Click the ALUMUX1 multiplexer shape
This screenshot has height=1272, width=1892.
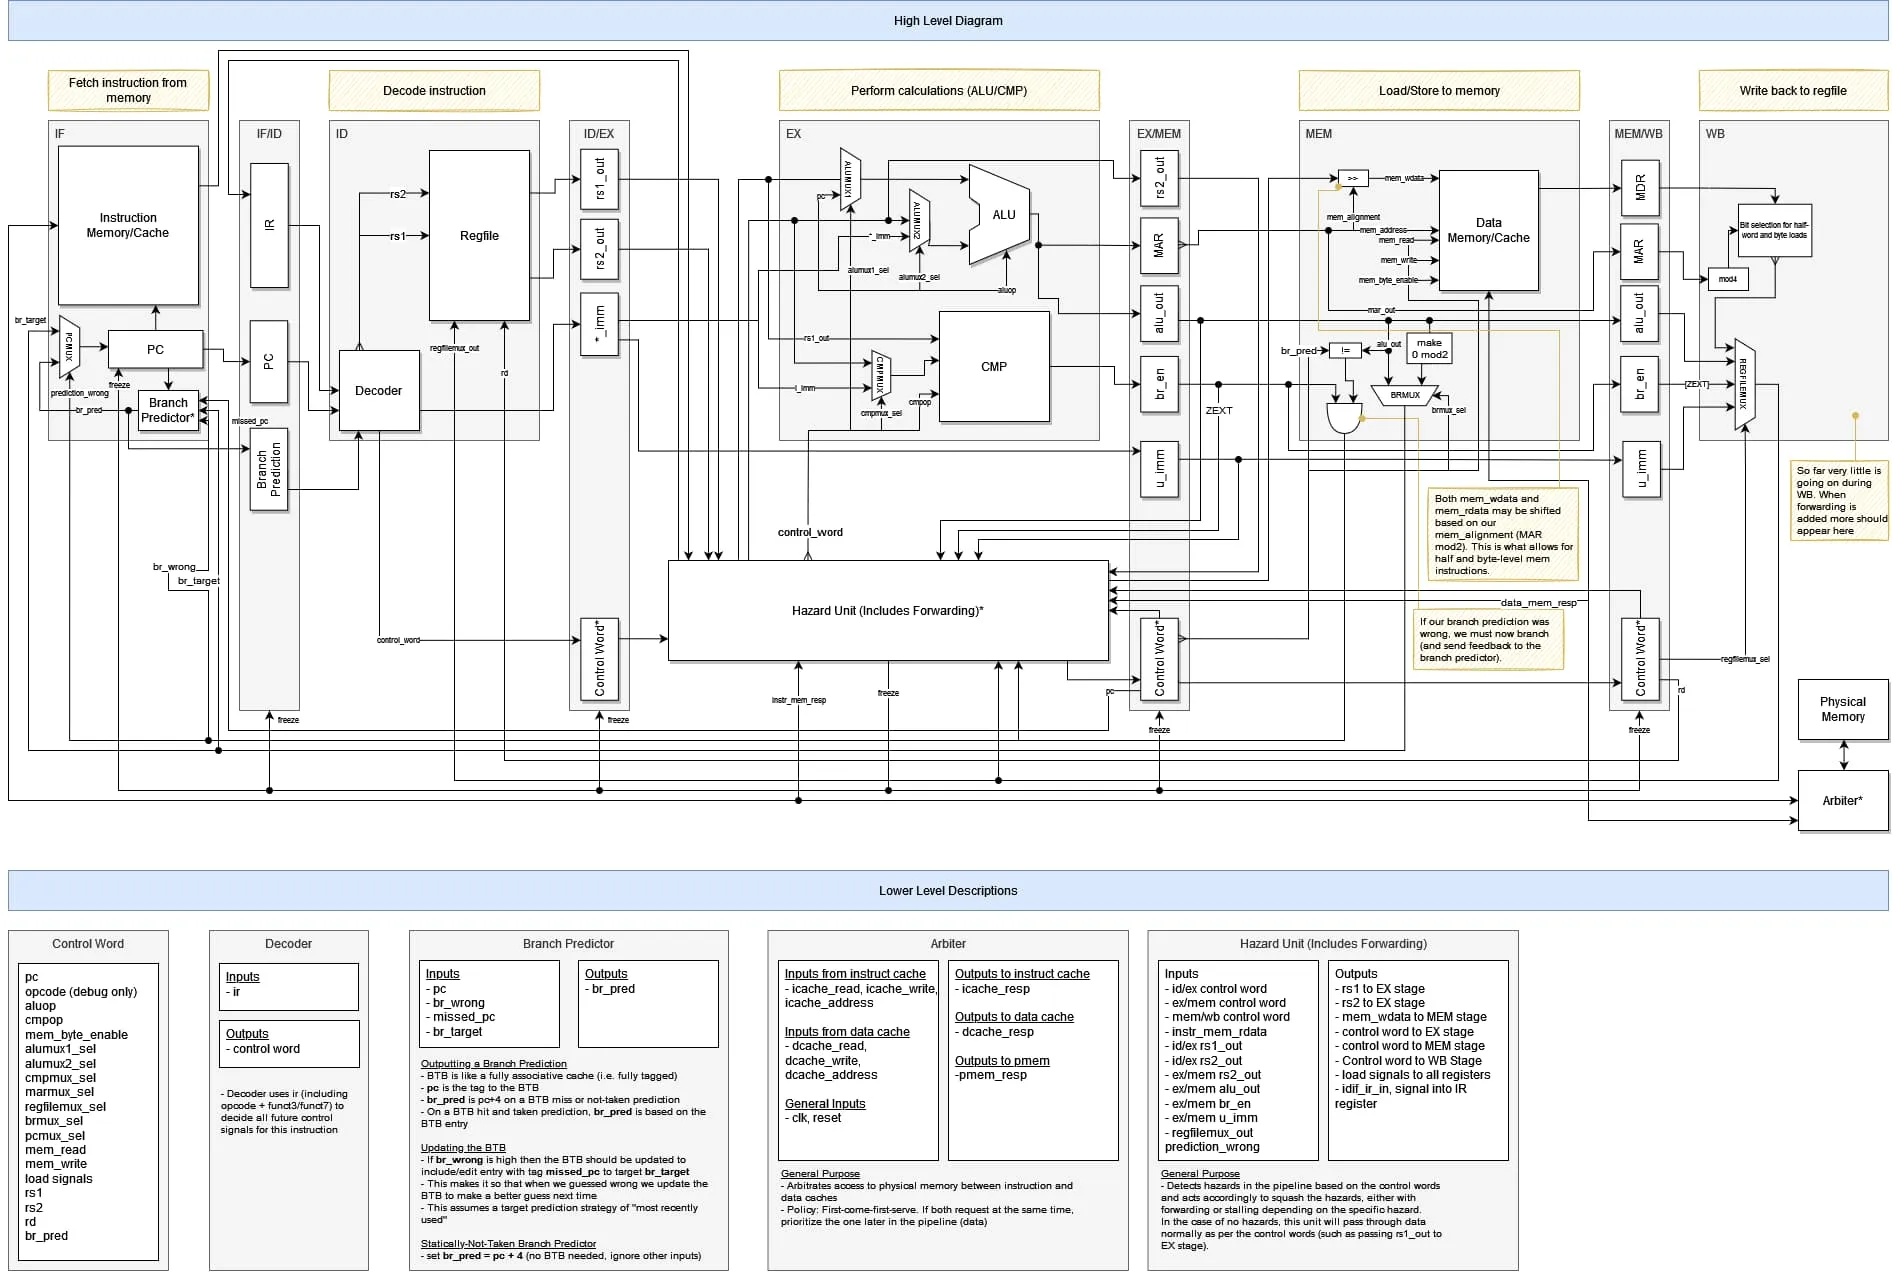pos(849,179)
